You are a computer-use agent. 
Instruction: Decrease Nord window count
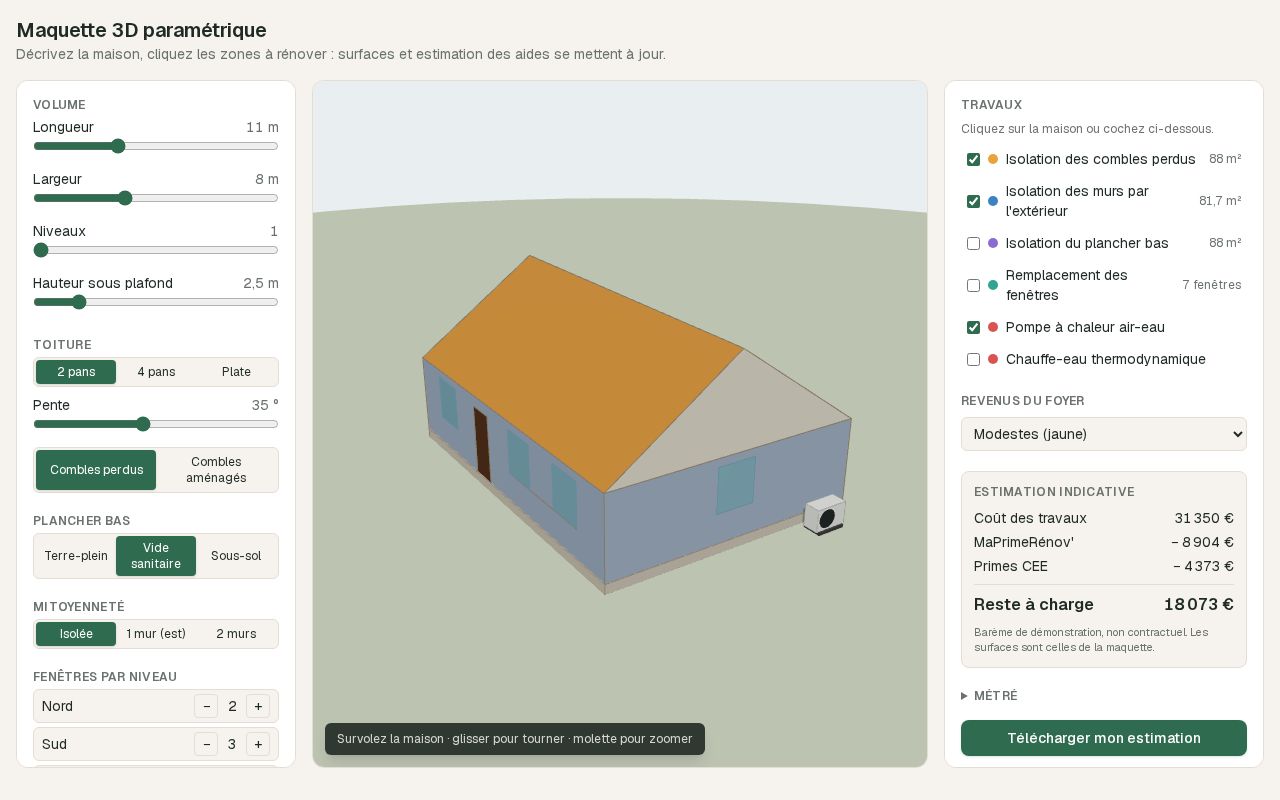[206, 706]
